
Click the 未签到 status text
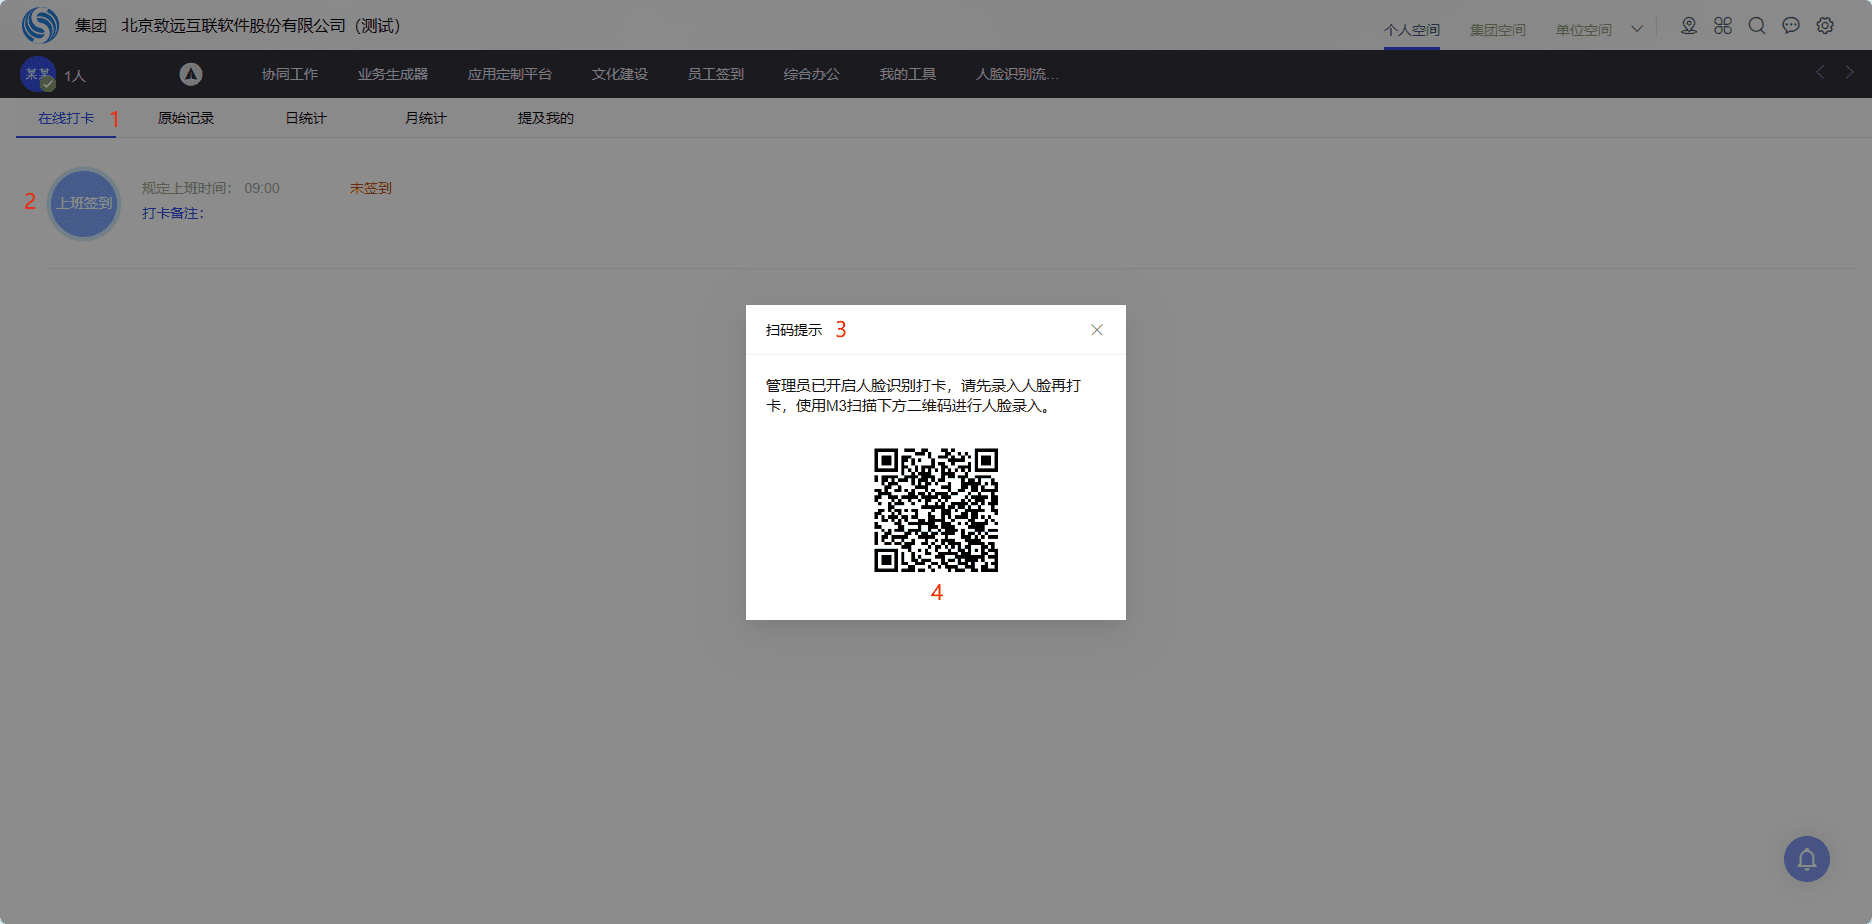click(371, 188)
